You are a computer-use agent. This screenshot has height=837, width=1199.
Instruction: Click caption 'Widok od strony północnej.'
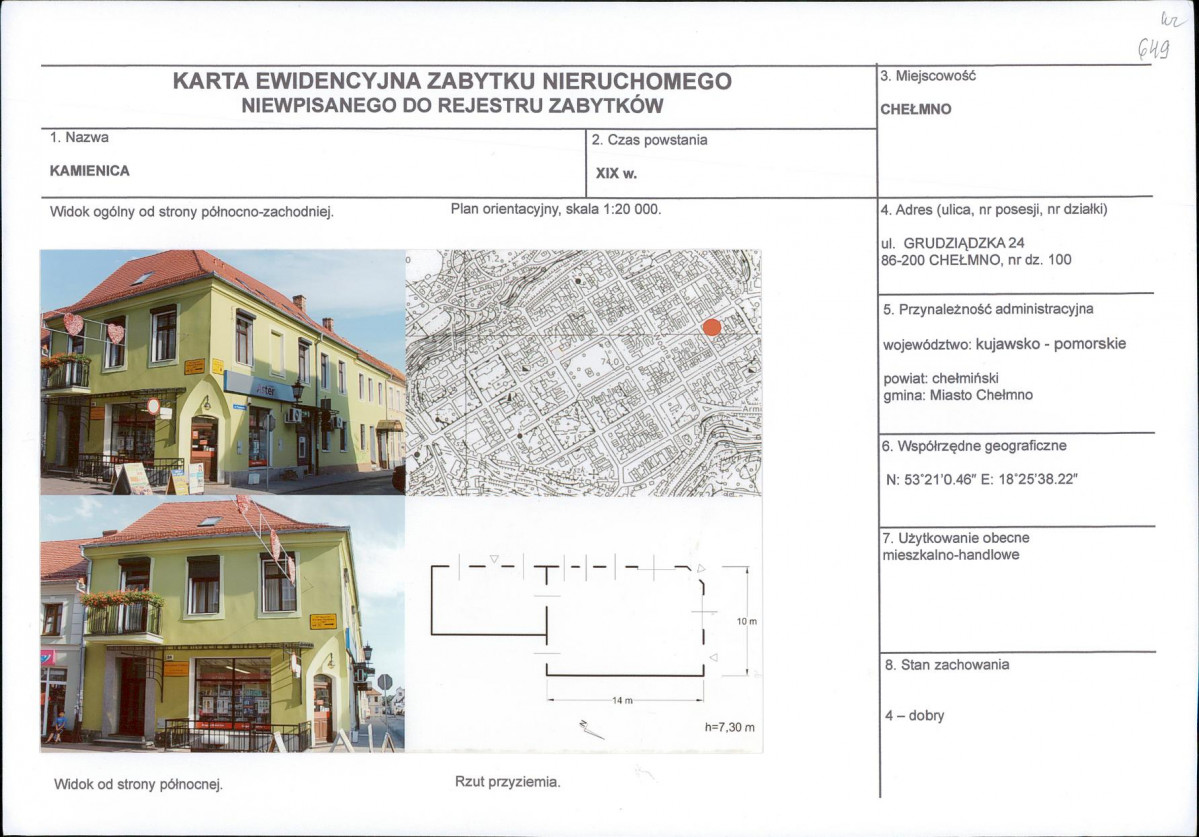pos(138,784)
